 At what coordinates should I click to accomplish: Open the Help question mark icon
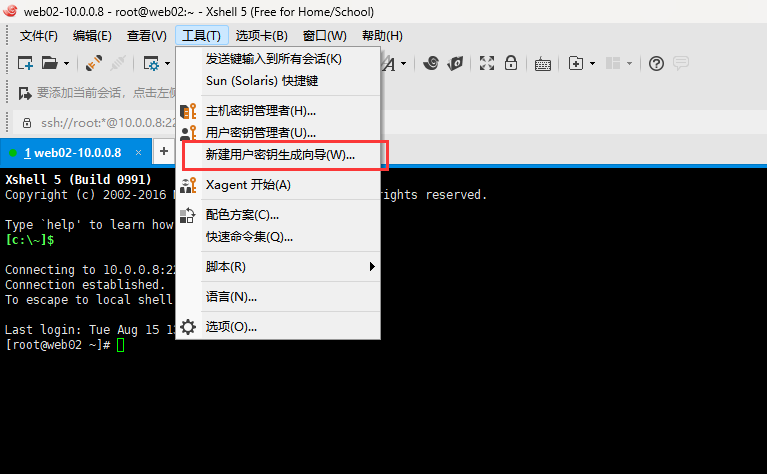tap(656, 63)
